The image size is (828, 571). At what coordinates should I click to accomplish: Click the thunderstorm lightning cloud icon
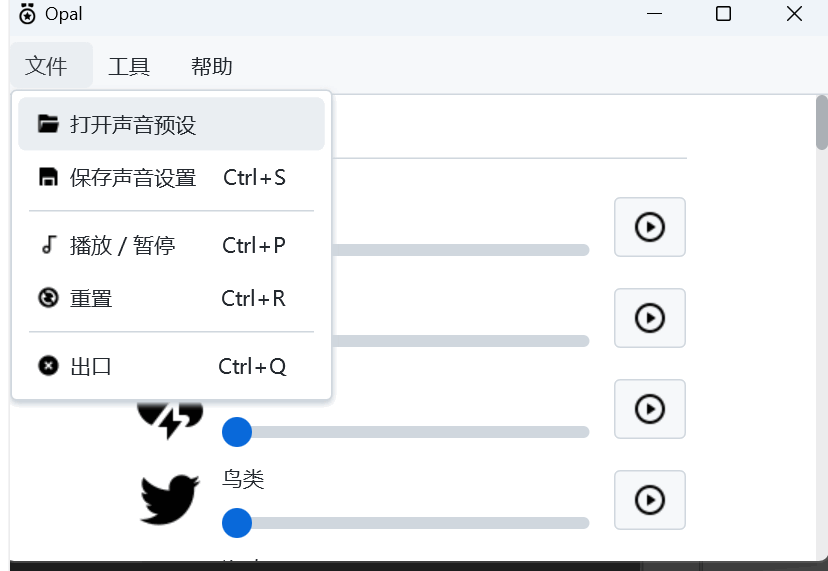(x=170, y=419)
